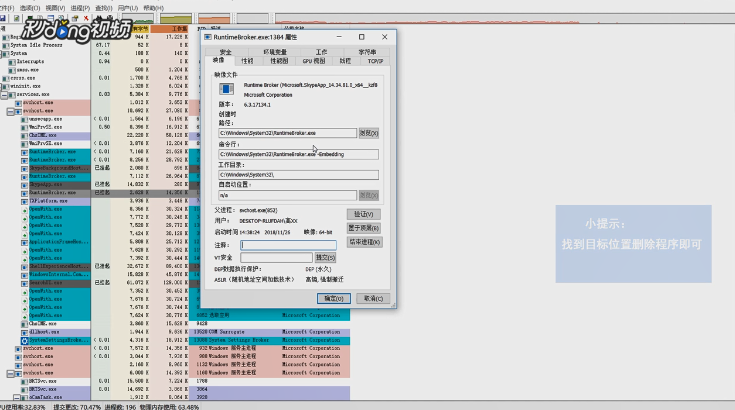This screenshot has width=735, height=410.
Task: Click the VT安全 result field
Action: [x=276, y=257]
